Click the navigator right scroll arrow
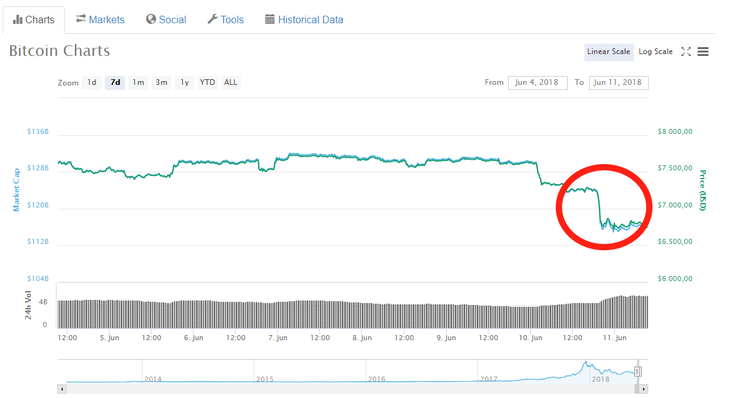The width and height of the screenshot is (736, 398). 644,389
